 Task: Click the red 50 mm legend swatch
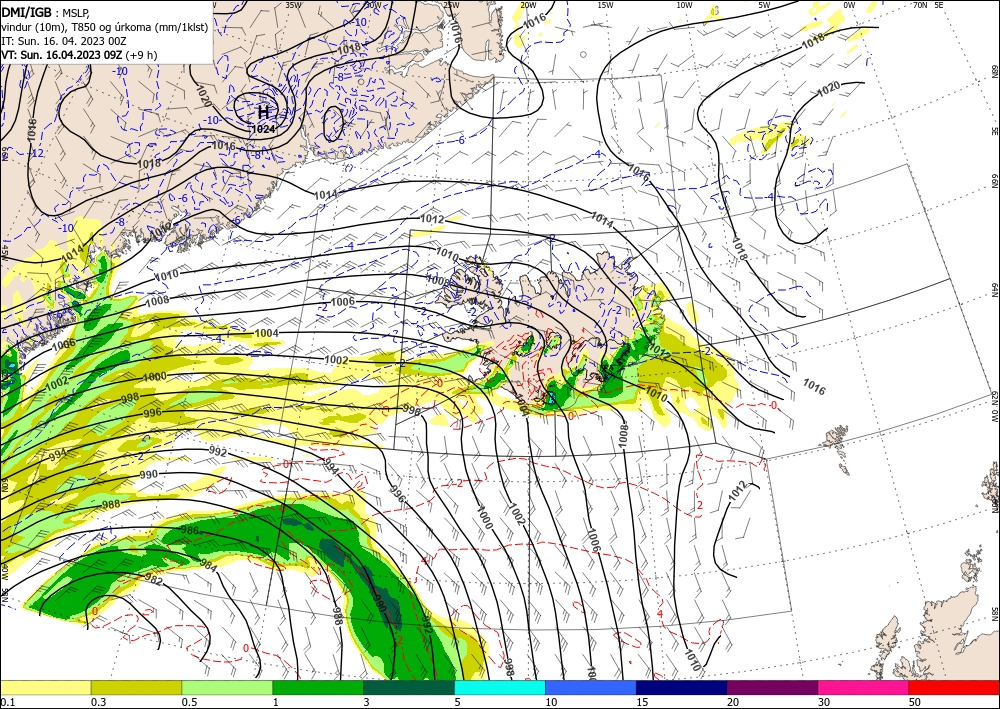[x=954, y=687]
